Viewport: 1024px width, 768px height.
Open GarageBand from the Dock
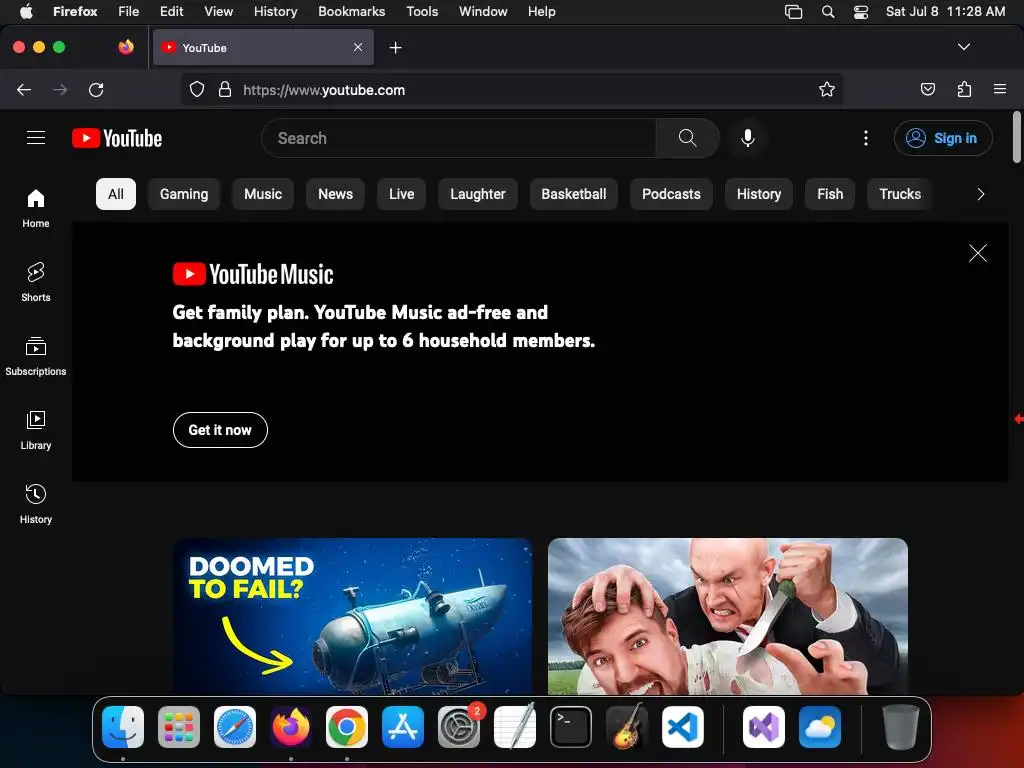click(x=627, y=727)
